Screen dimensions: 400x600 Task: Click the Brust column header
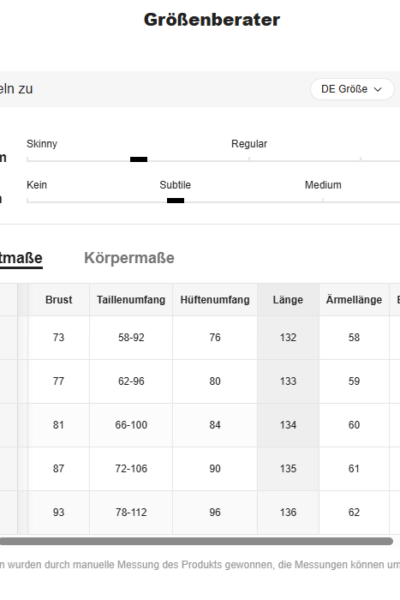(59, 300)
